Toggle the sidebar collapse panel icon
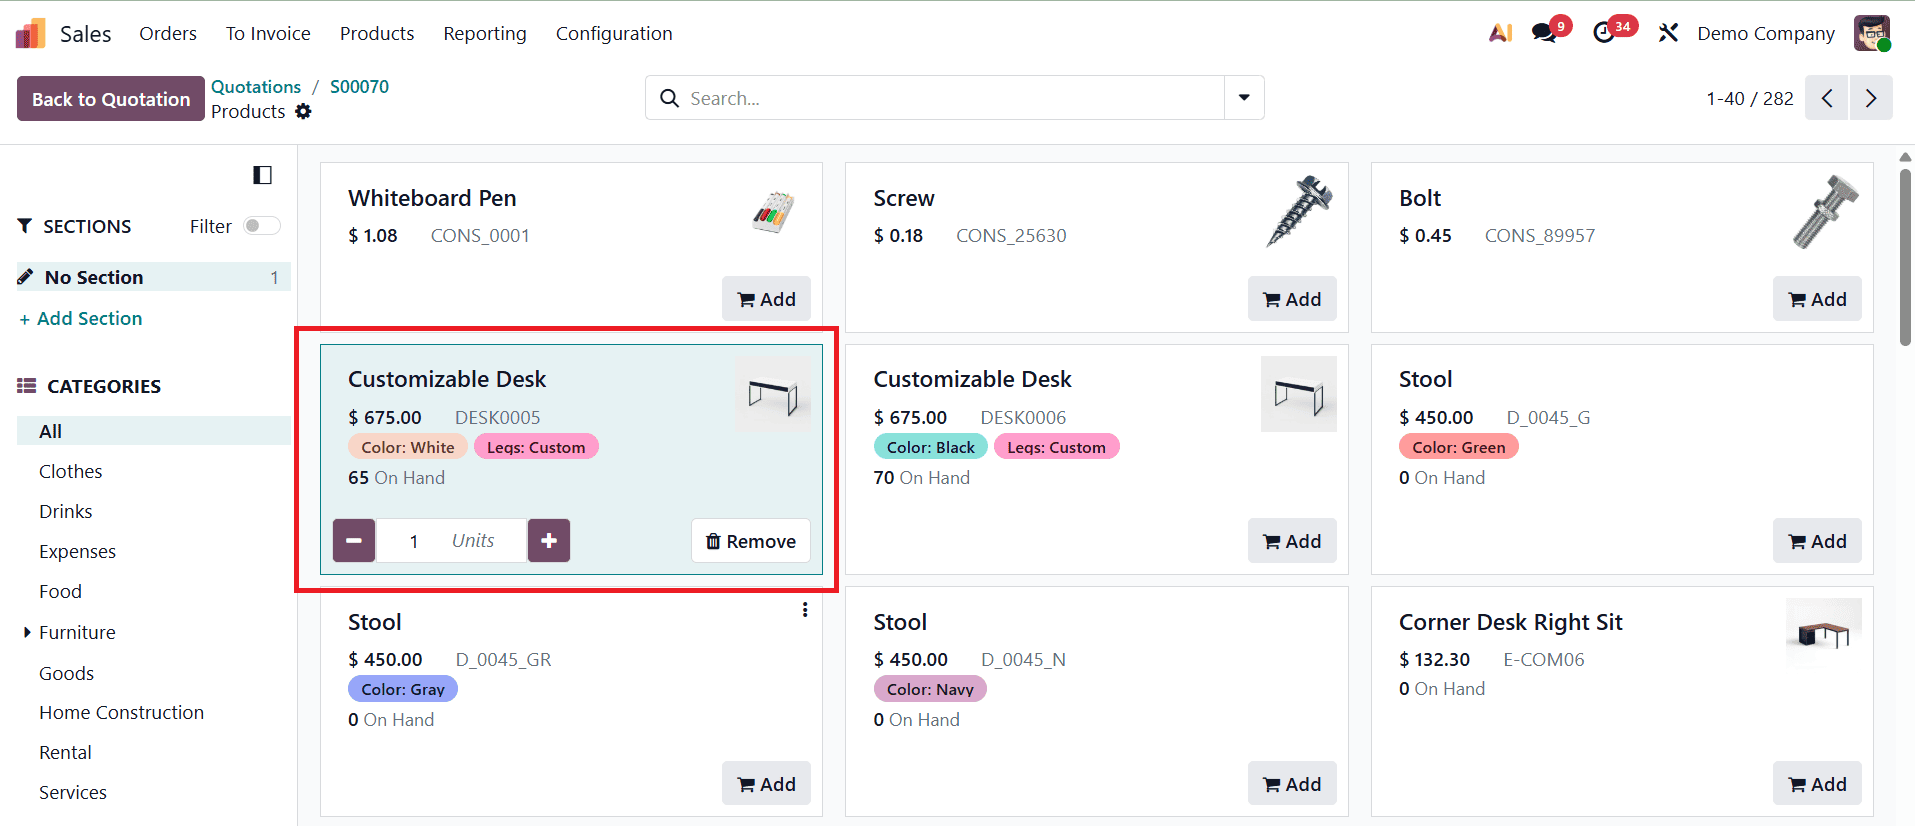The image size is (1915, 826). tap(262, 175)
